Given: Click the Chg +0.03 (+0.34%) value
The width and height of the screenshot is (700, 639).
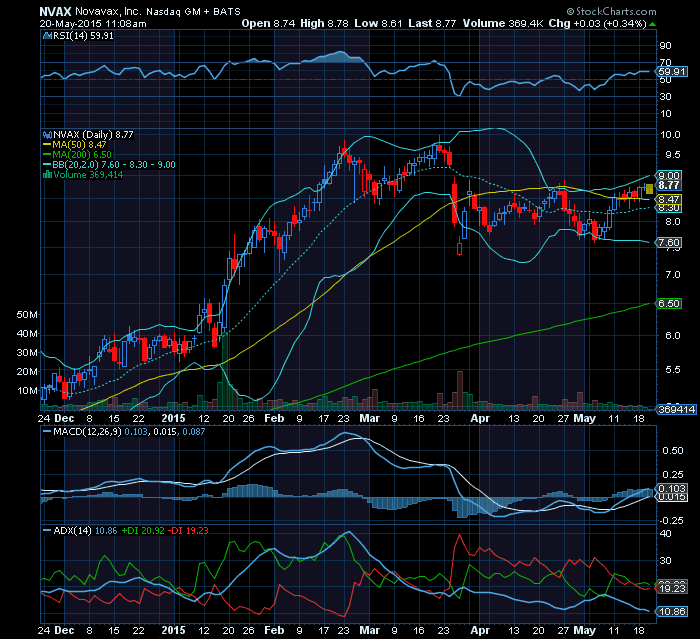Looking at the screenshot, I should coord(597,24).
